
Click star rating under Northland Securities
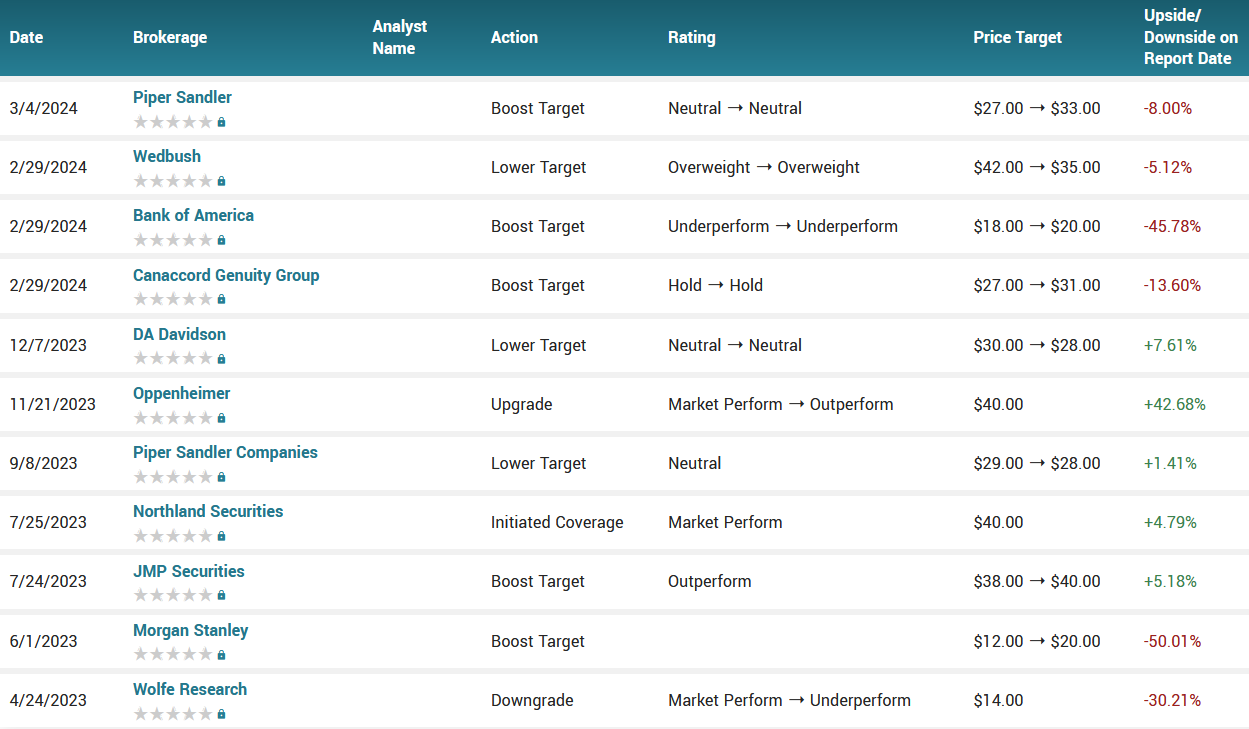173,536
